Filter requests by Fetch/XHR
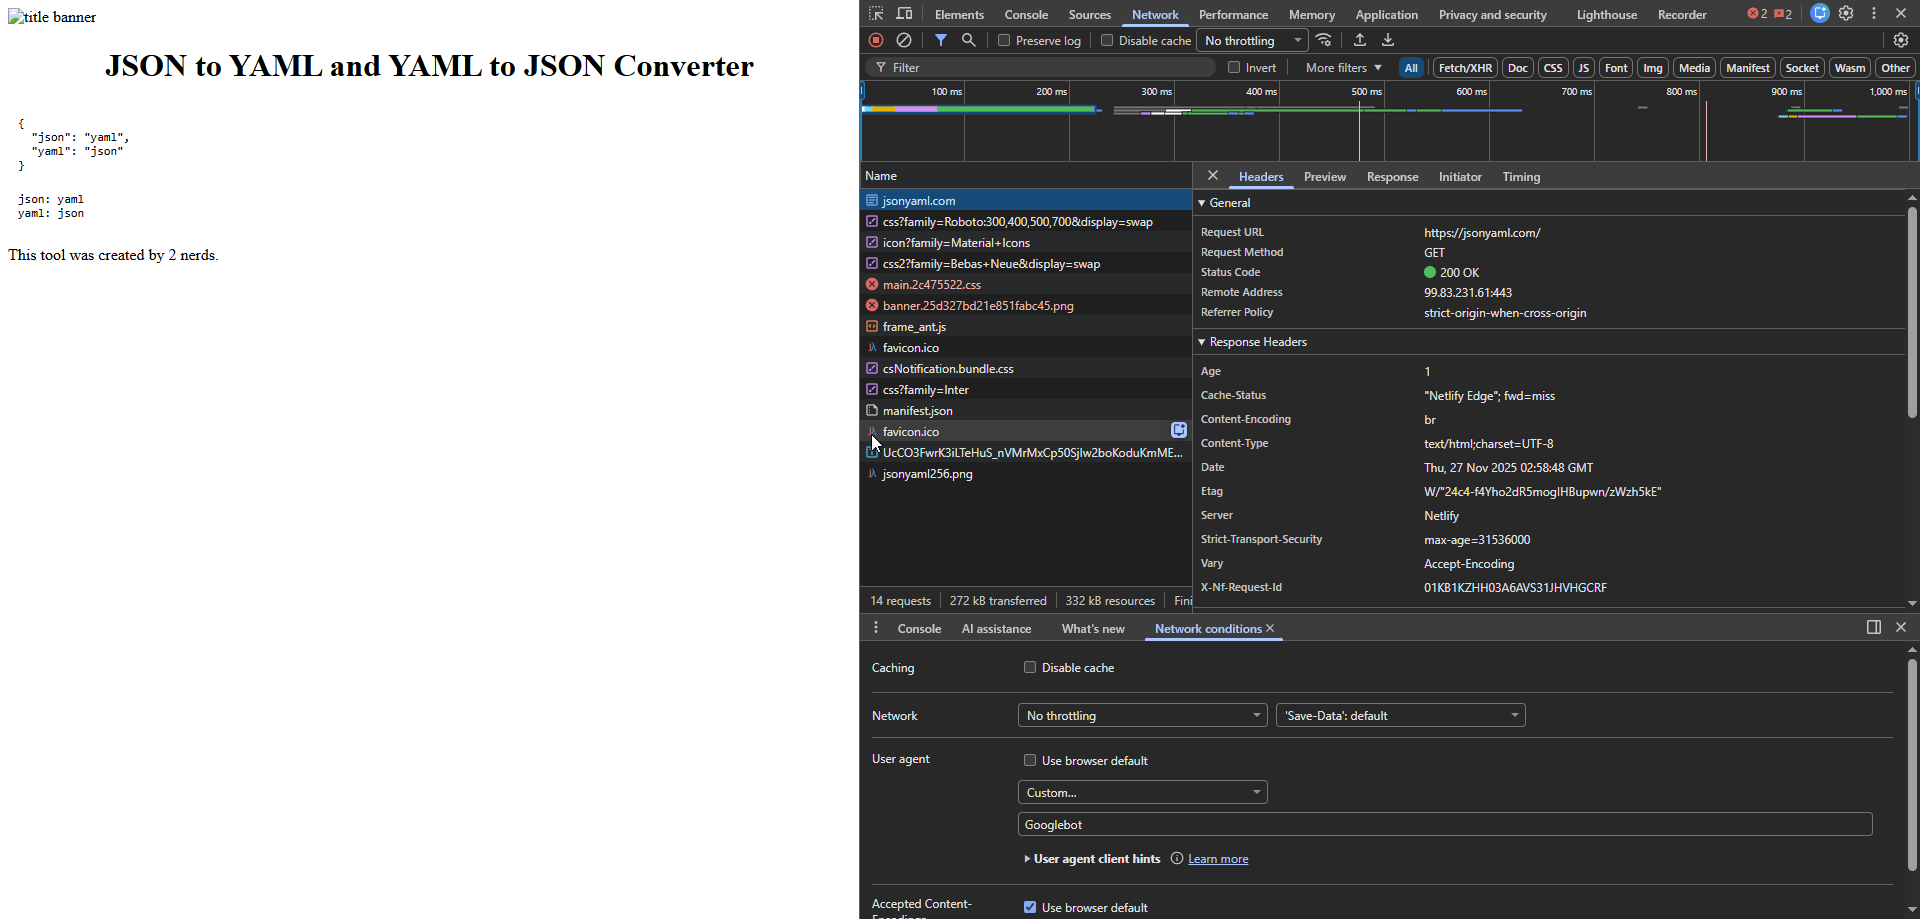The image size is (1920, 919). [1465, 67]
